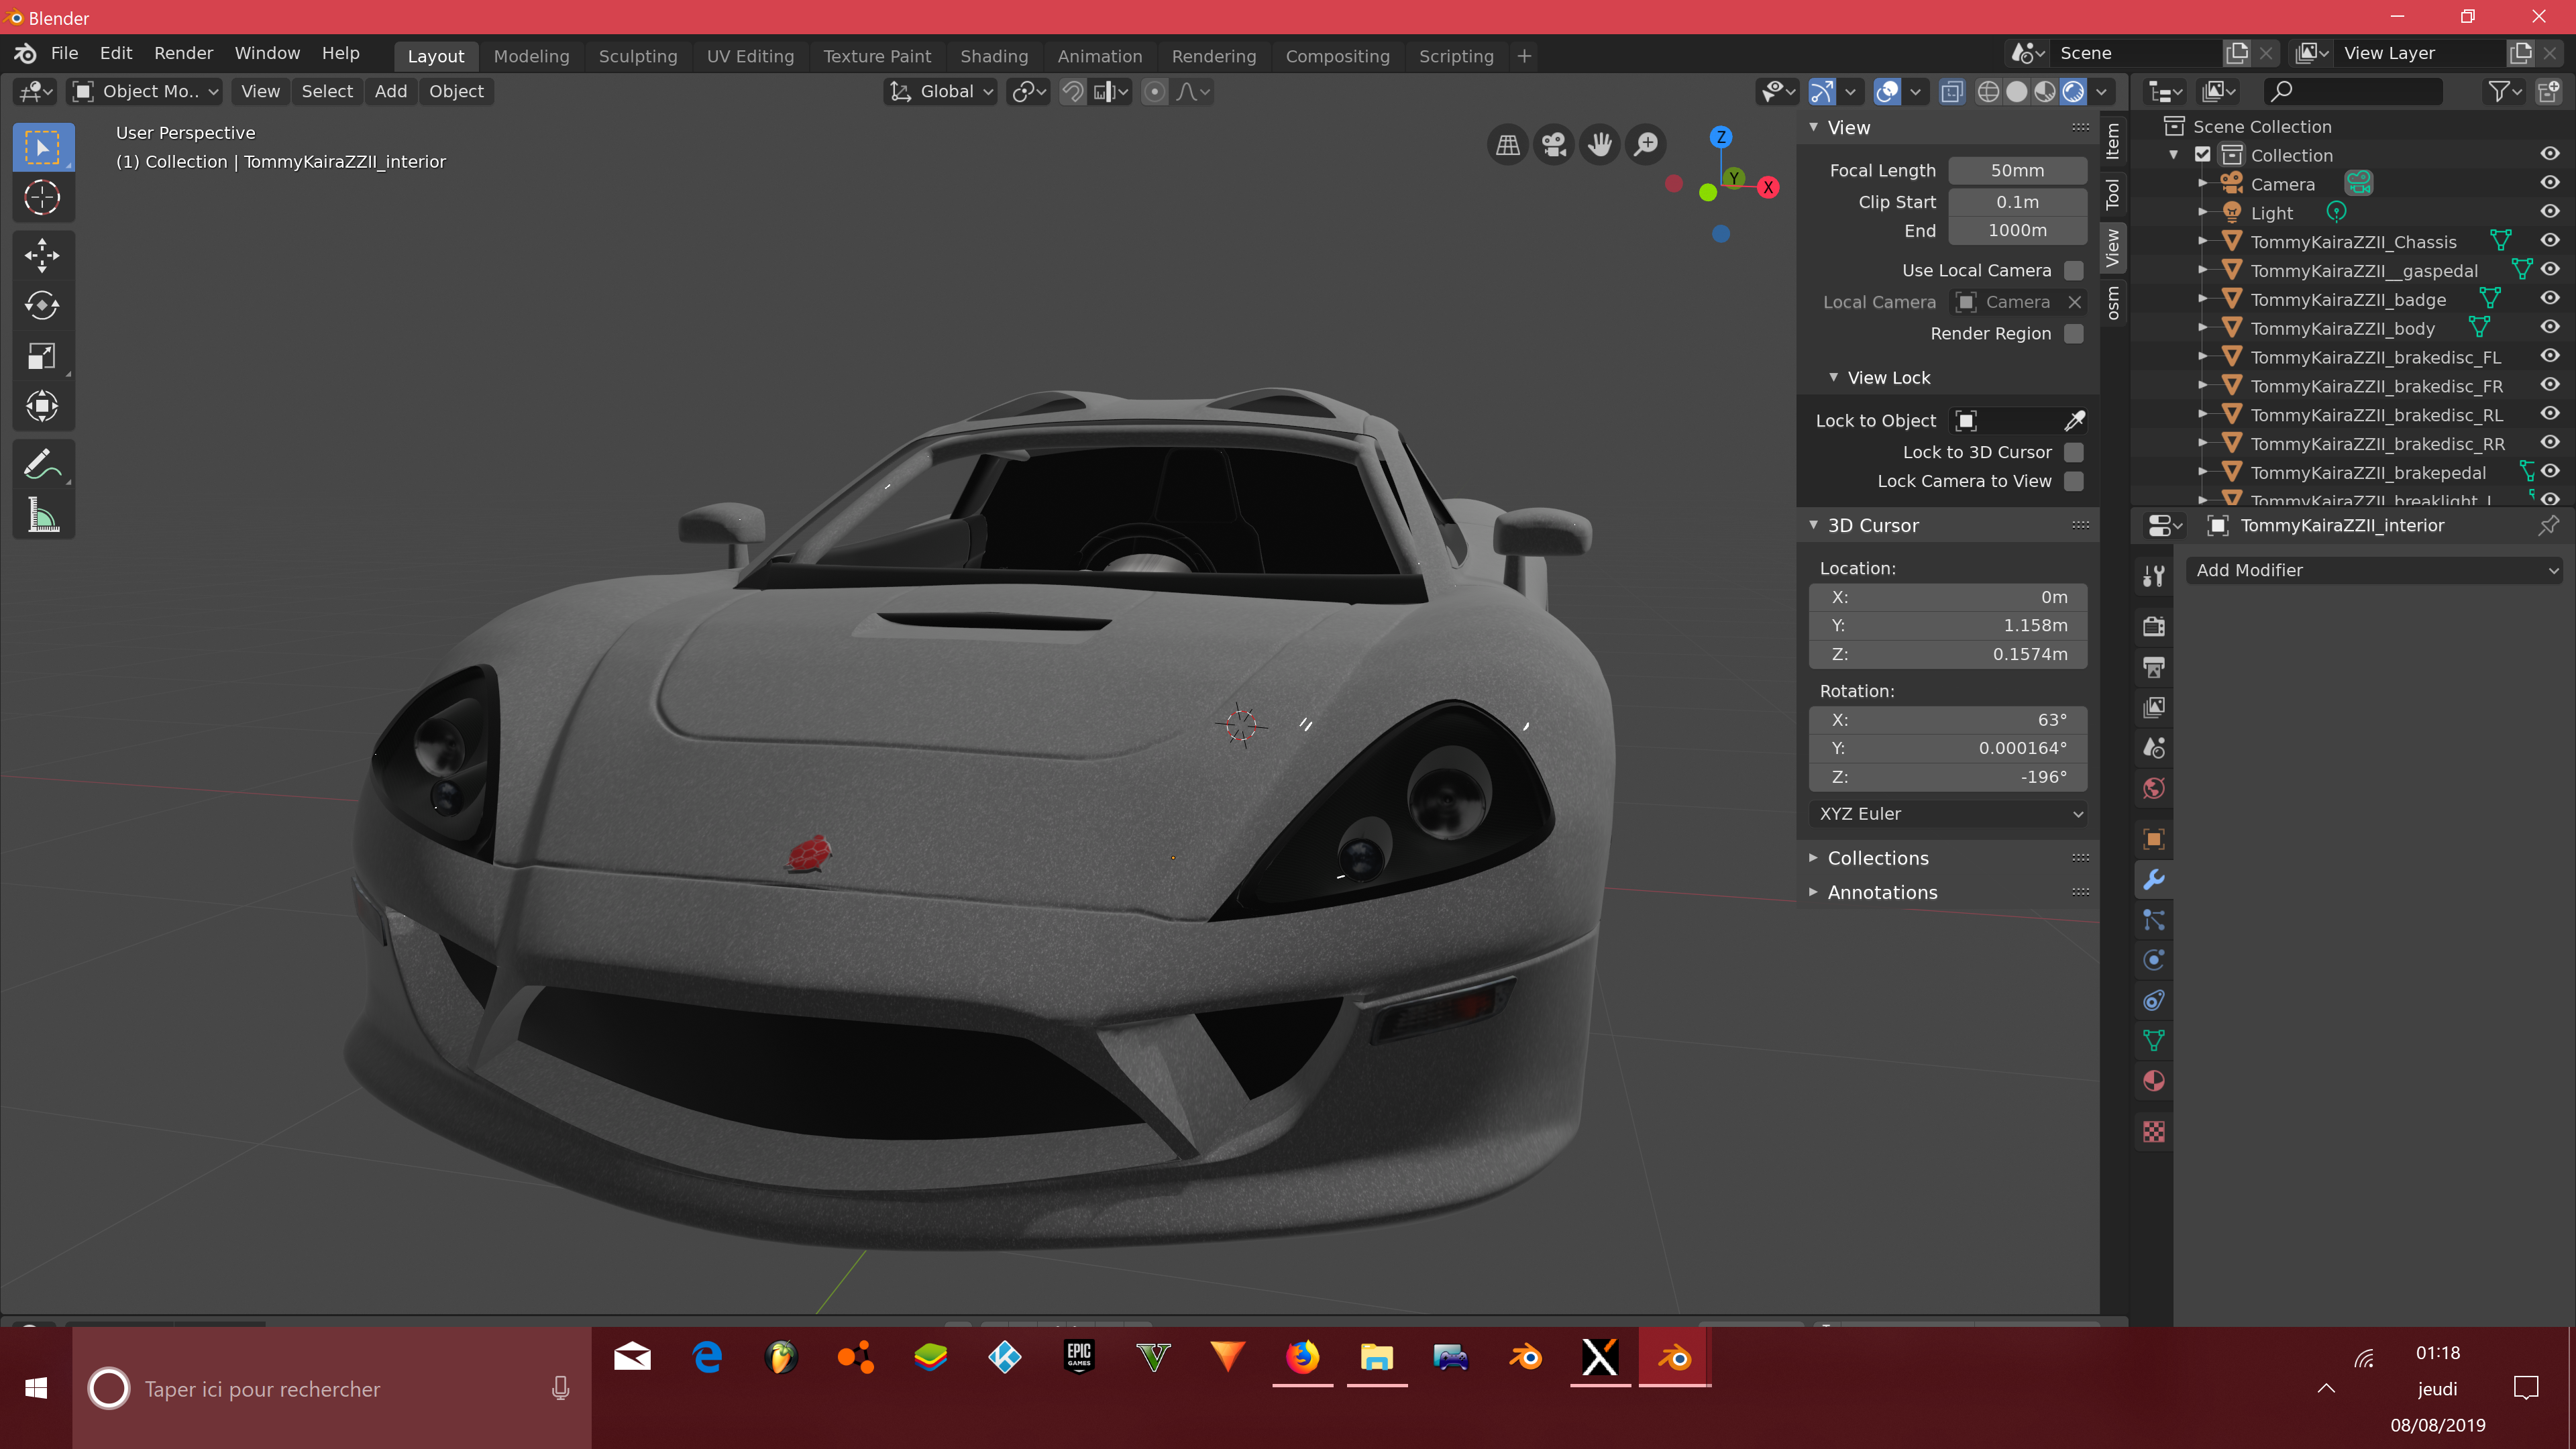Image resolution: width=2576 pixels, height=1449 pixels.
Task: Select the 3D Cursor tool
Action: [x=42, y=197]
